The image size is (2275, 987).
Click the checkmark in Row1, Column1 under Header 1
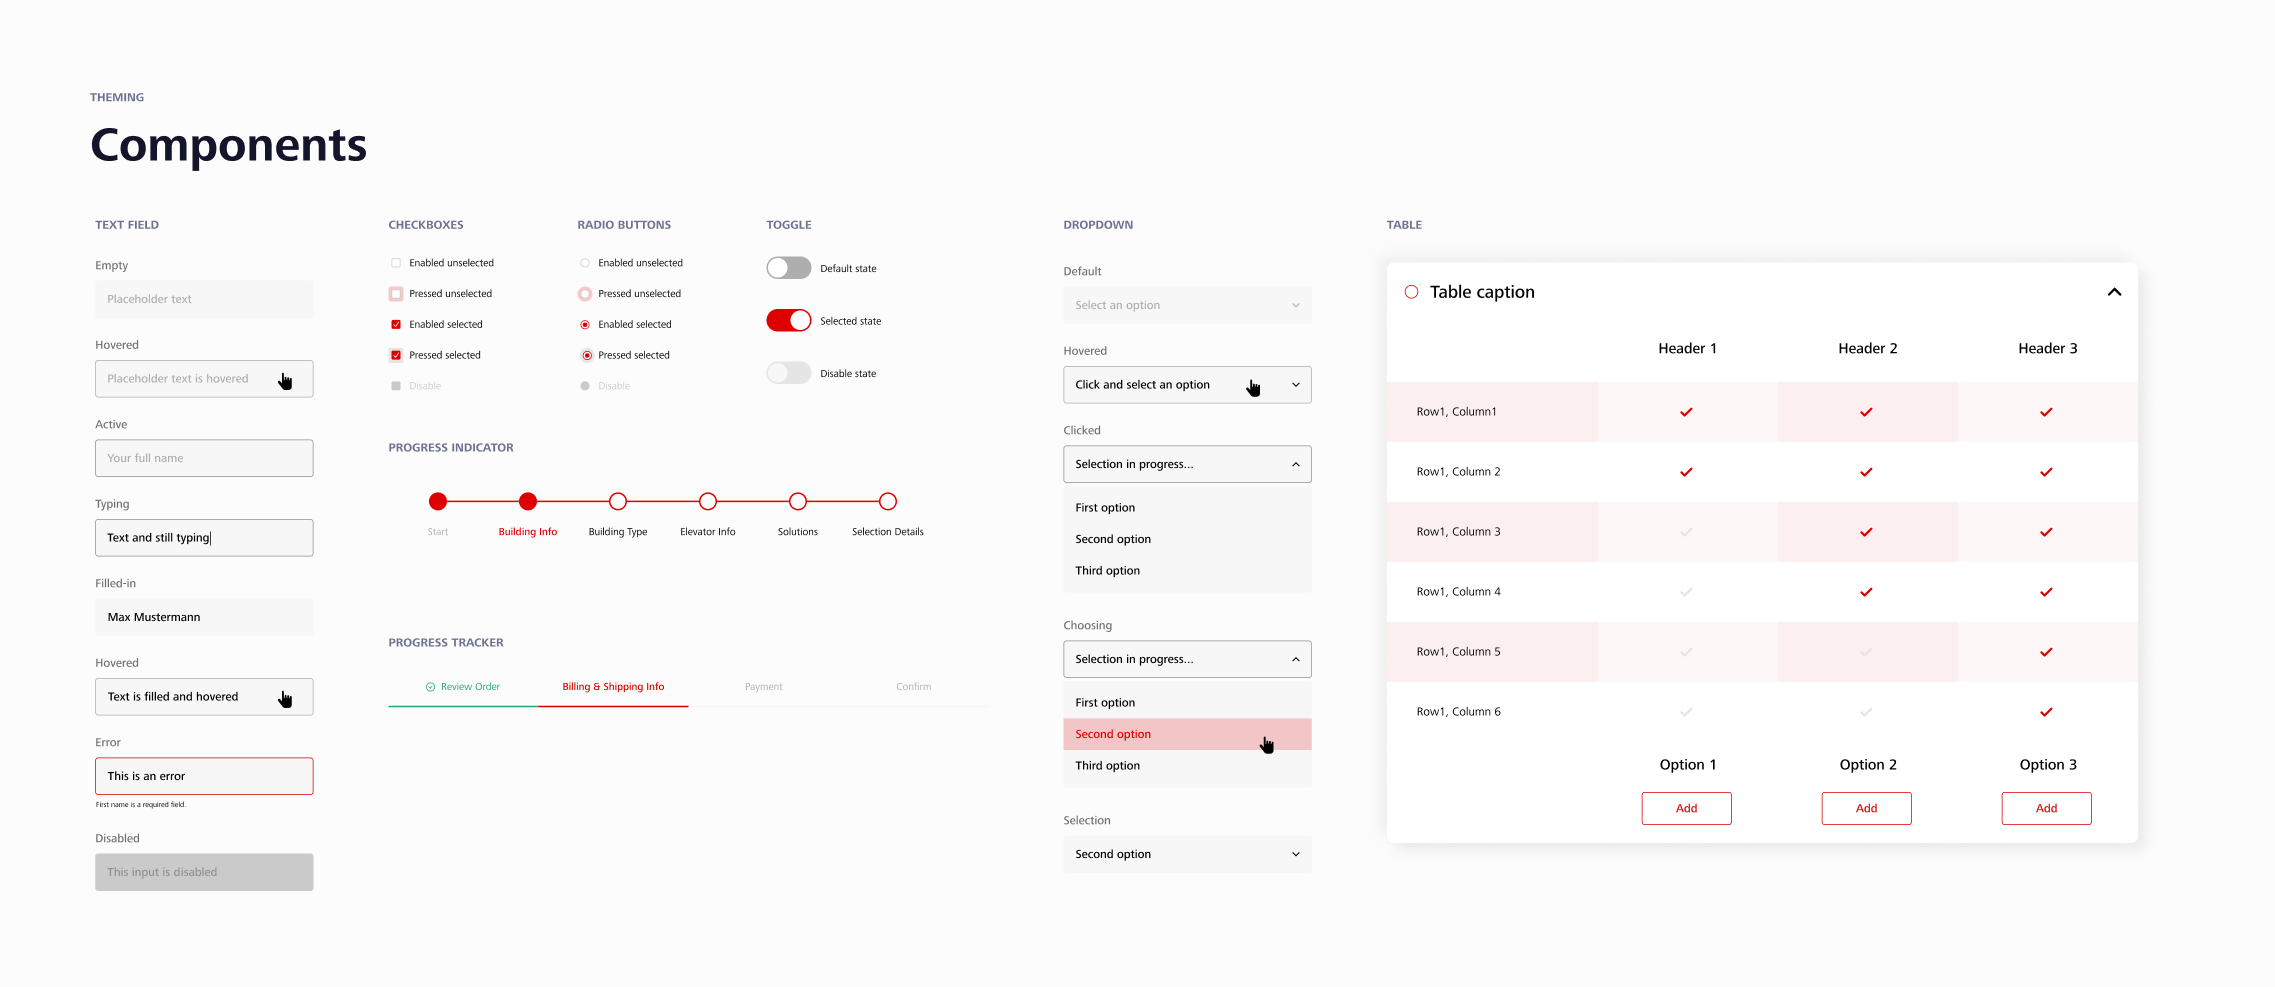[1686, 412]
